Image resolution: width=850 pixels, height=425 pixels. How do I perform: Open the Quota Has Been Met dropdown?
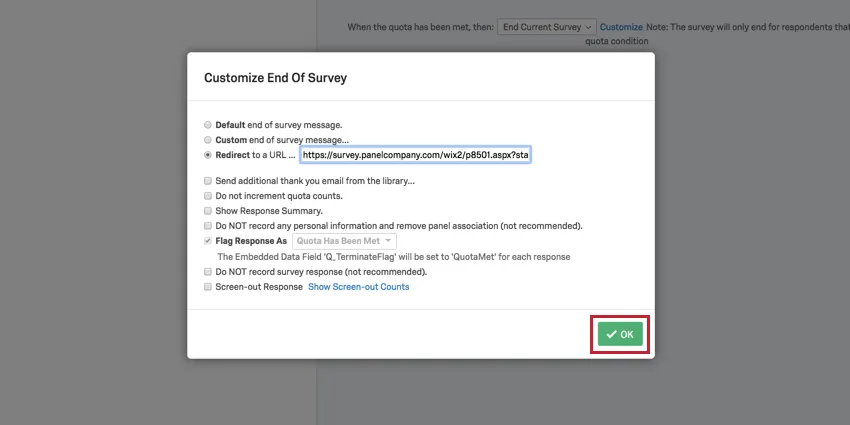click(x=344, y=241)
